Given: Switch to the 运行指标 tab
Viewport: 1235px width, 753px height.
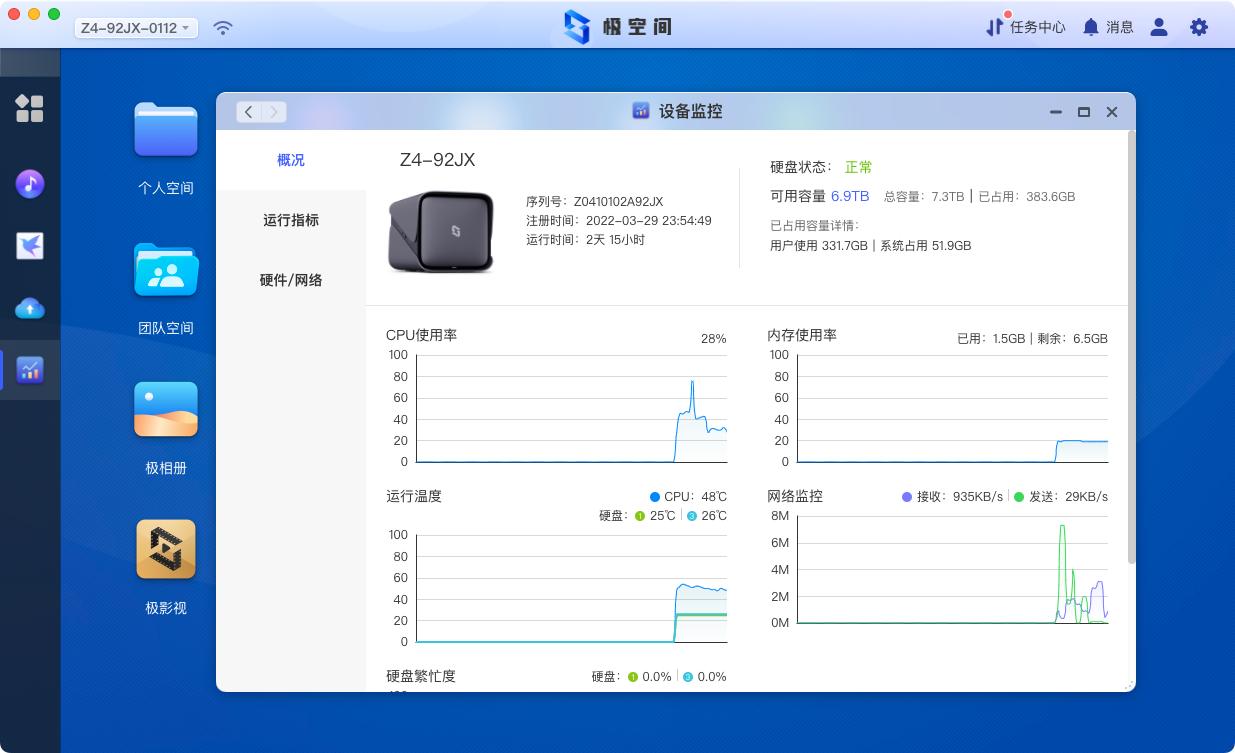Looking at the screenshot, I should click(x=291, y=220).
